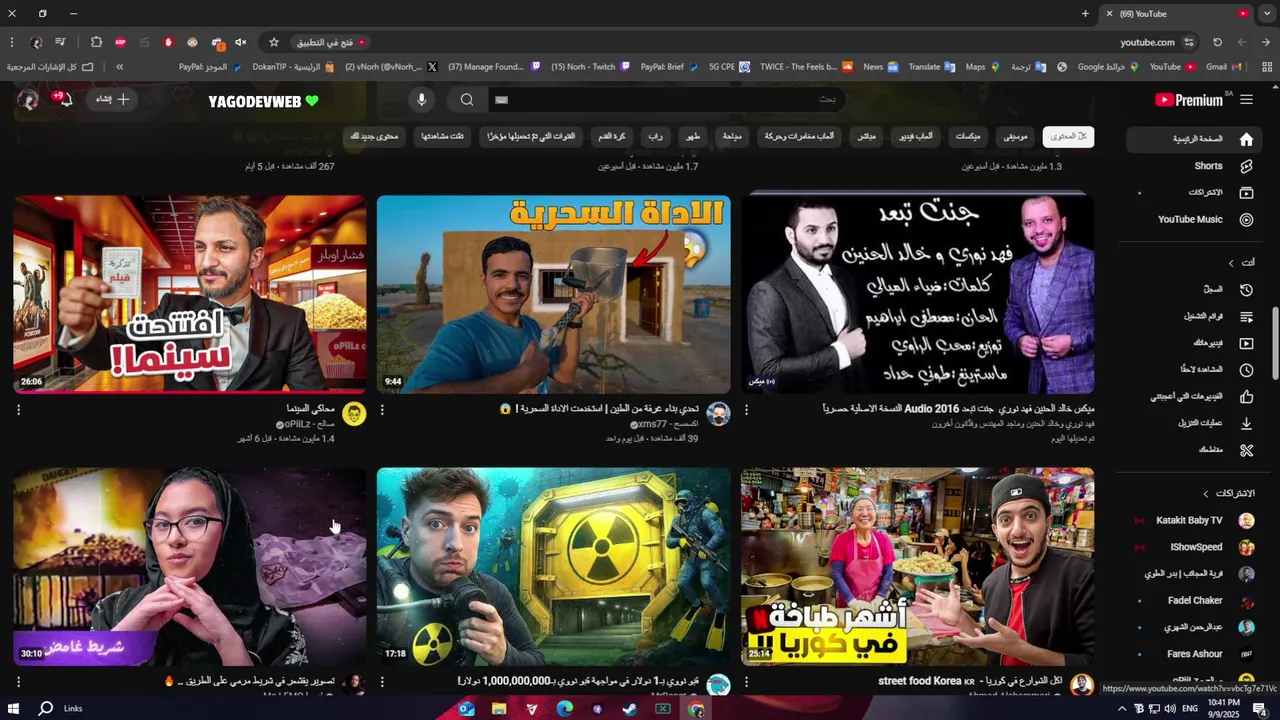Viewport: 1280px width, 720px height.
Task: Open options menu for street food Korea video
Action: pos(746,681)
